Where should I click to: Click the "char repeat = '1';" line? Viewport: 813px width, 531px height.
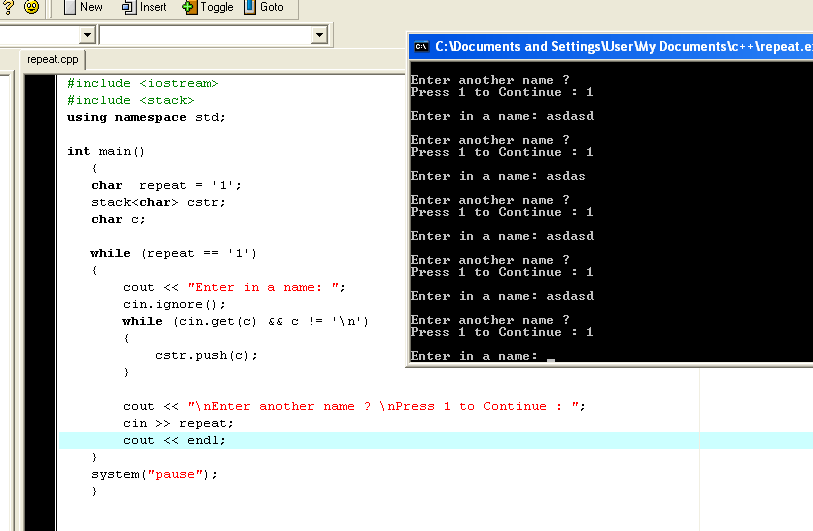[166, 186]
